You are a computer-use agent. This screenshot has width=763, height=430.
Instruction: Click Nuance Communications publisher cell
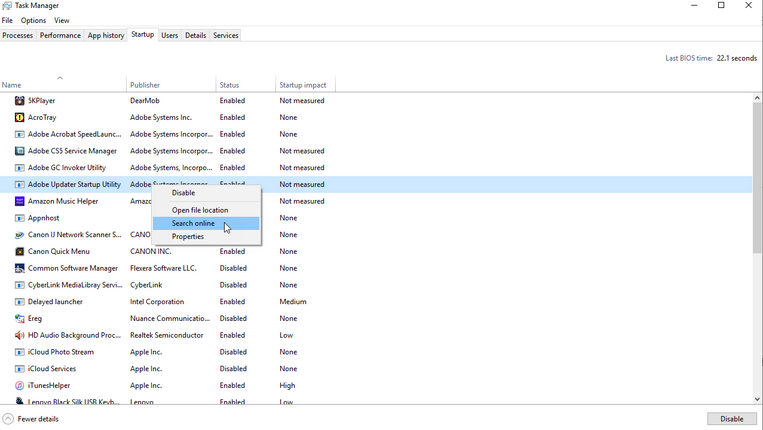tap(170, 319)
